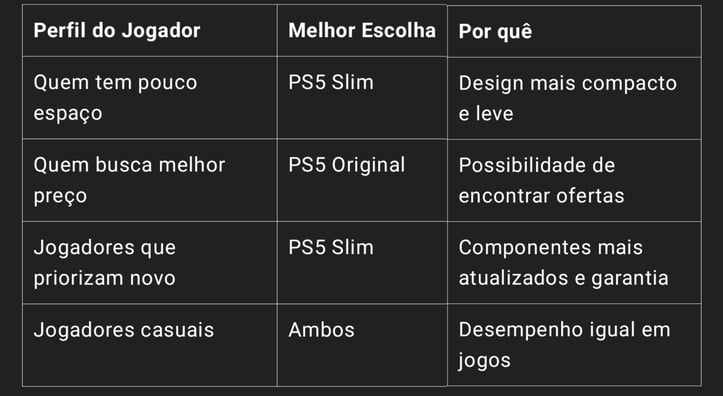Click 'PS5 Slim' in the pouco espaço row
Image resolution: width=723 pixels, height=396 pixels.
(362, 97)
